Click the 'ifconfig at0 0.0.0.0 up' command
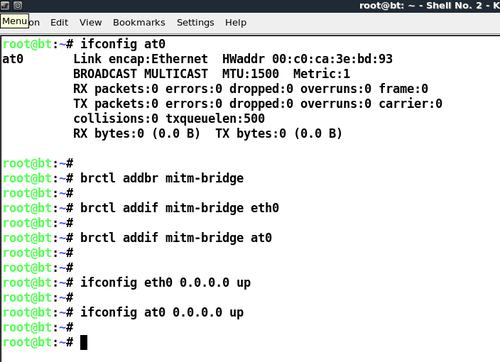Image resolution: width=500 pixels, height=362 pixels. coord(162,313)
